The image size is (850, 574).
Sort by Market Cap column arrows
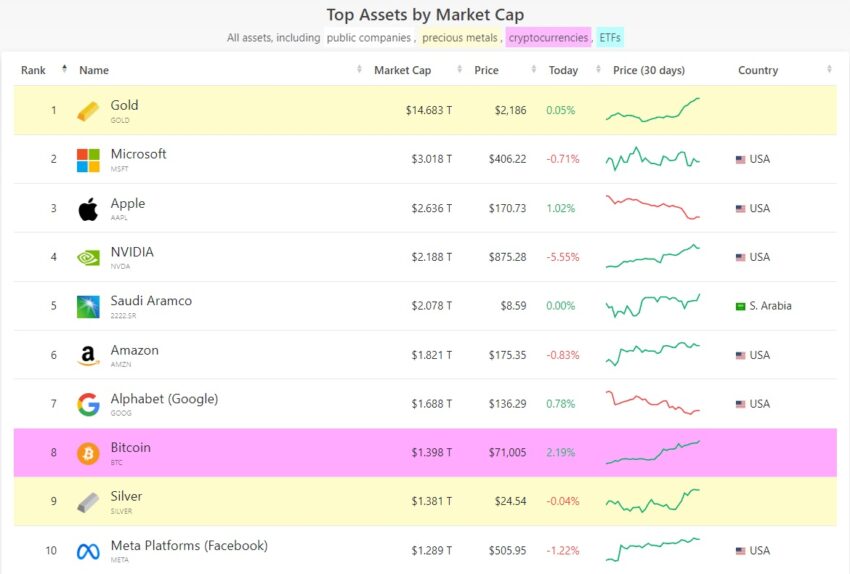tap(459, 69)
